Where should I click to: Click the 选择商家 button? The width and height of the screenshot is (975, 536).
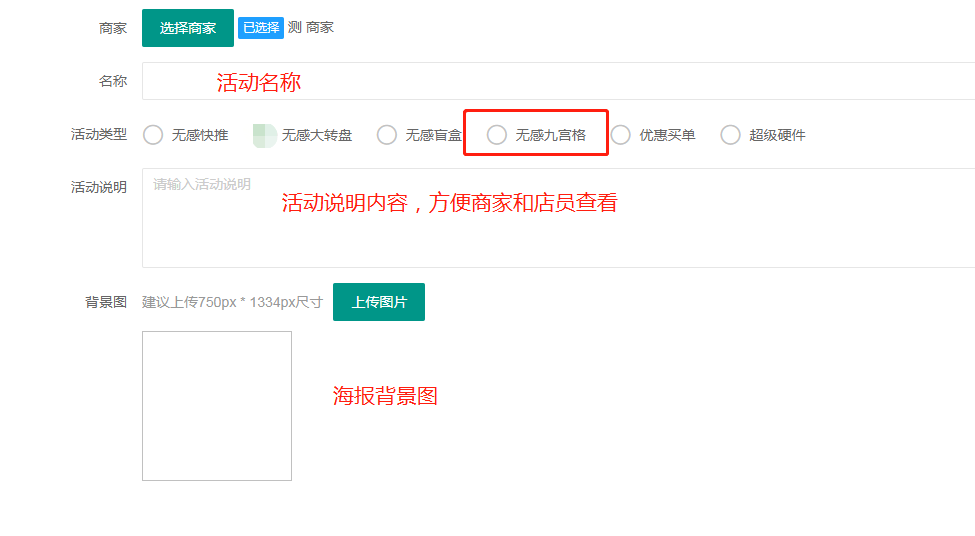click(x=188, y=28)
